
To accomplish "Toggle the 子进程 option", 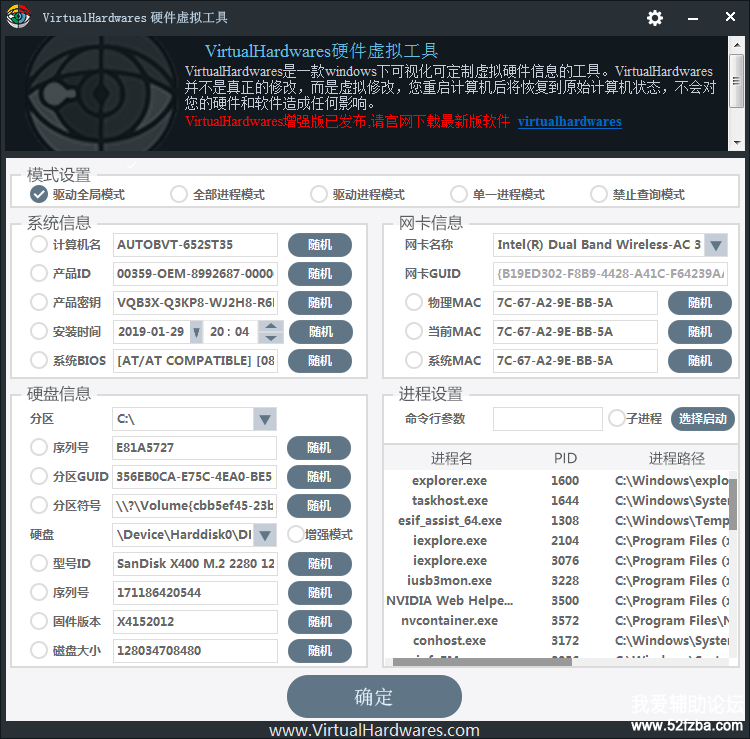I will point(617,418).
